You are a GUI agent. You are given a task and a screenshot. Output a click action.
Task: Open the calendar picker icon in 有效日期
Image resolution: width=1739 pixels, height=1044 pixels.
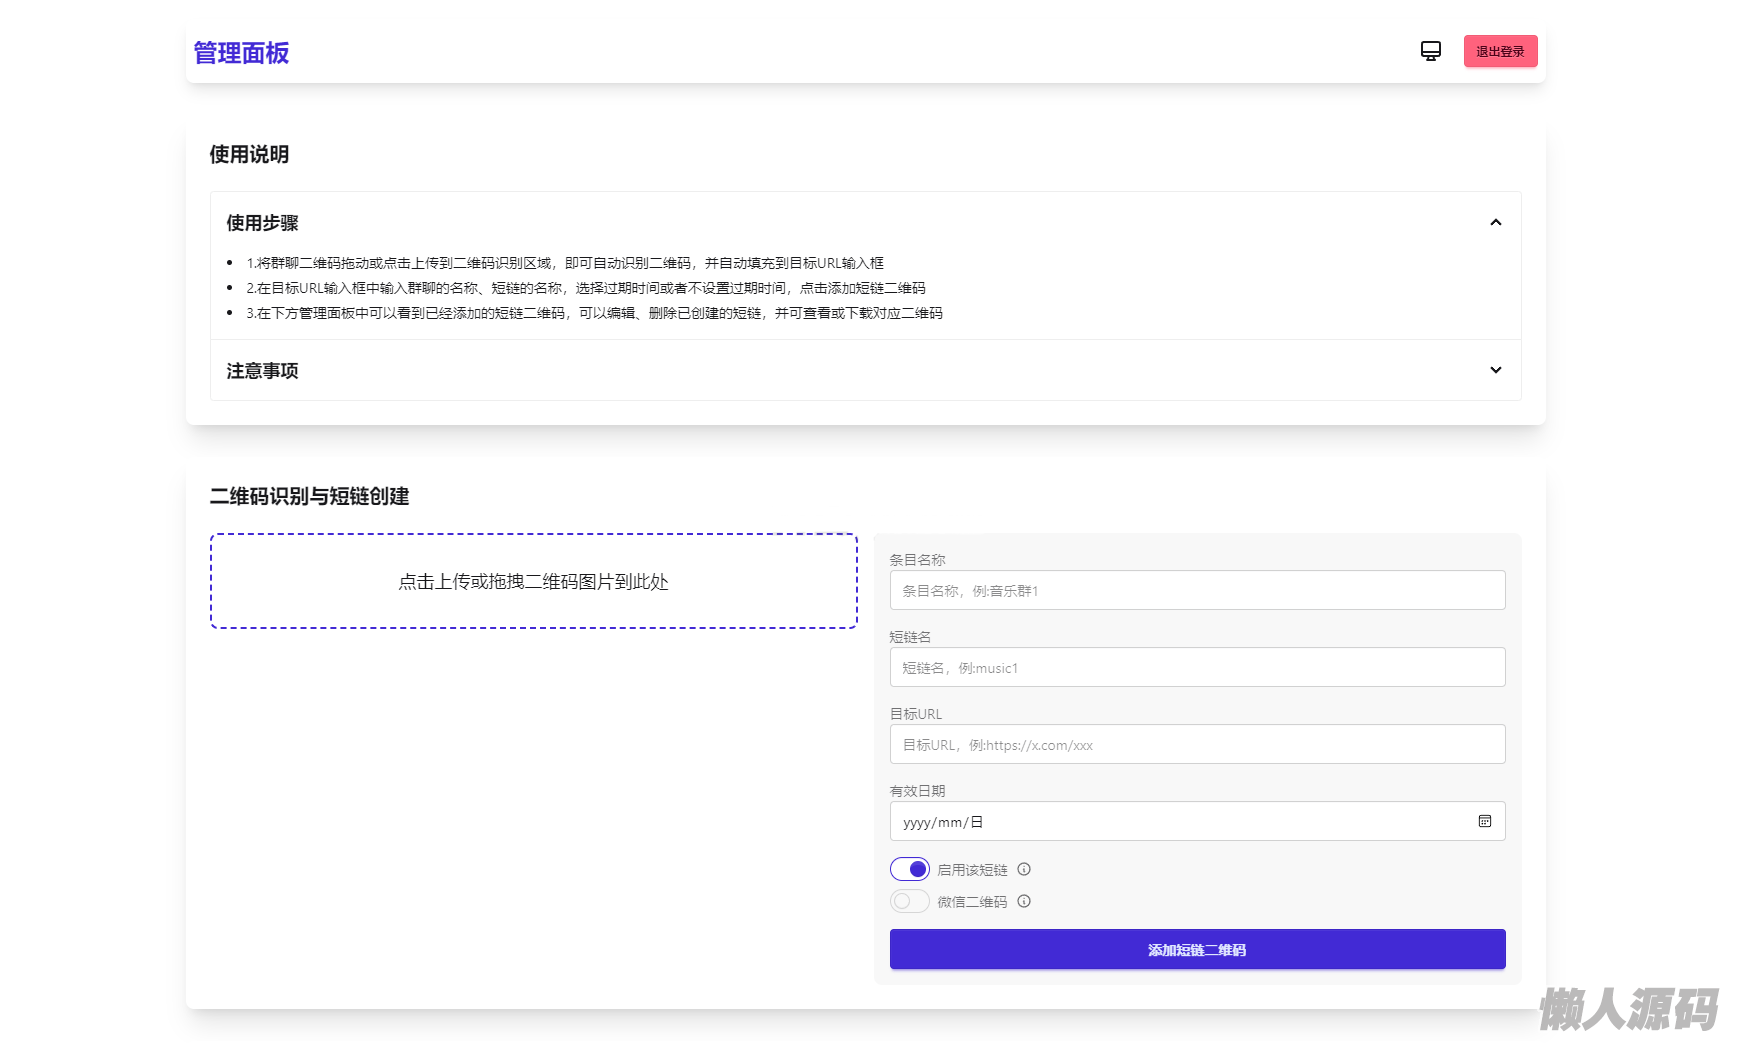click(x=1484, y=821)
